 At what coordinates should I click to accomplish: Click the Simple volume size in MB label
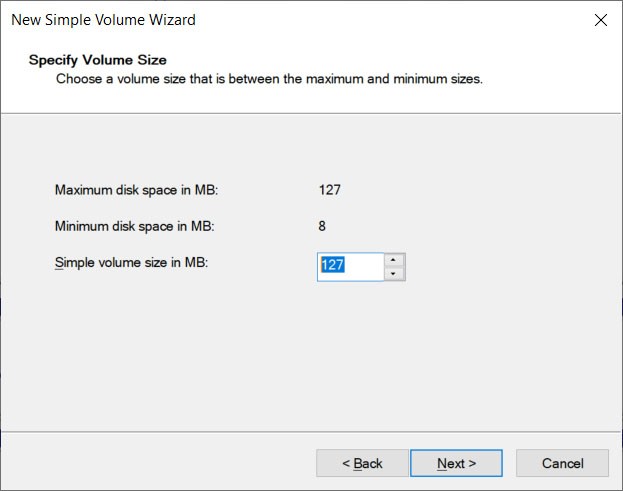pos(130,263)
